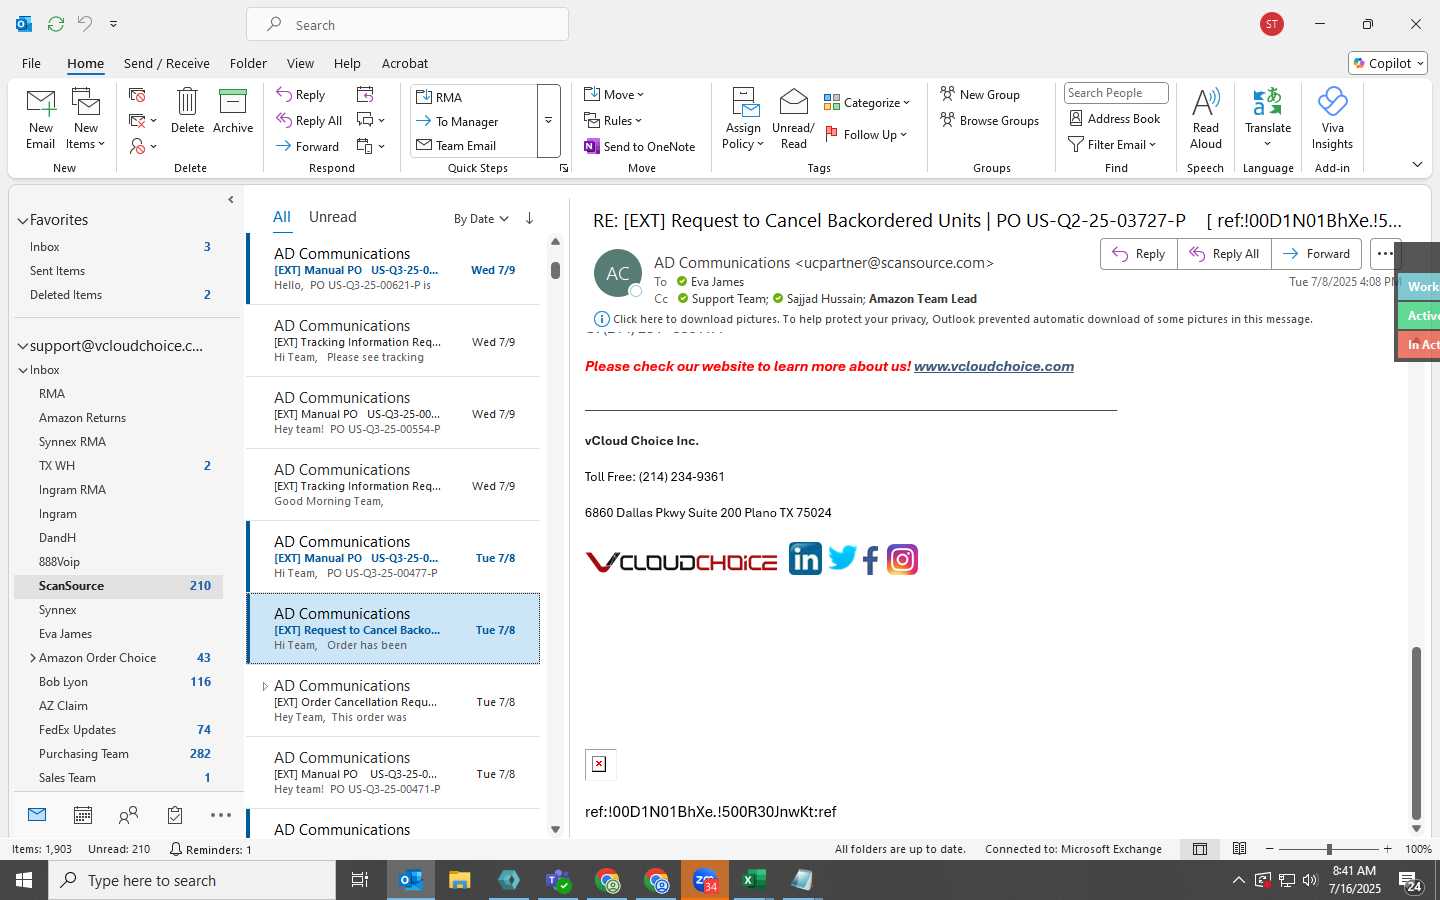Collapse the support@vcloudchoice account
The width and height of the screenshot is (1440, 900).
22,346
